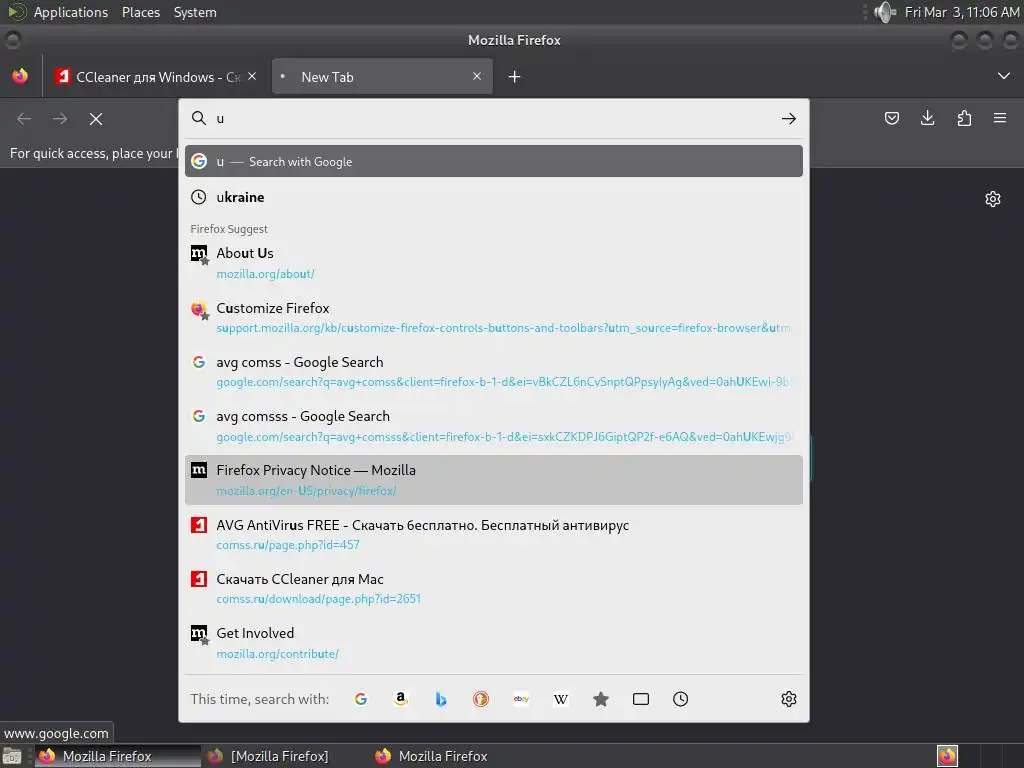Image resolution: width=1024 pixels, height=768 pixels.
Task: Open Скачать CCleaner для Mac suggestion
Action: pyautogui.click(x=494, y=588)
